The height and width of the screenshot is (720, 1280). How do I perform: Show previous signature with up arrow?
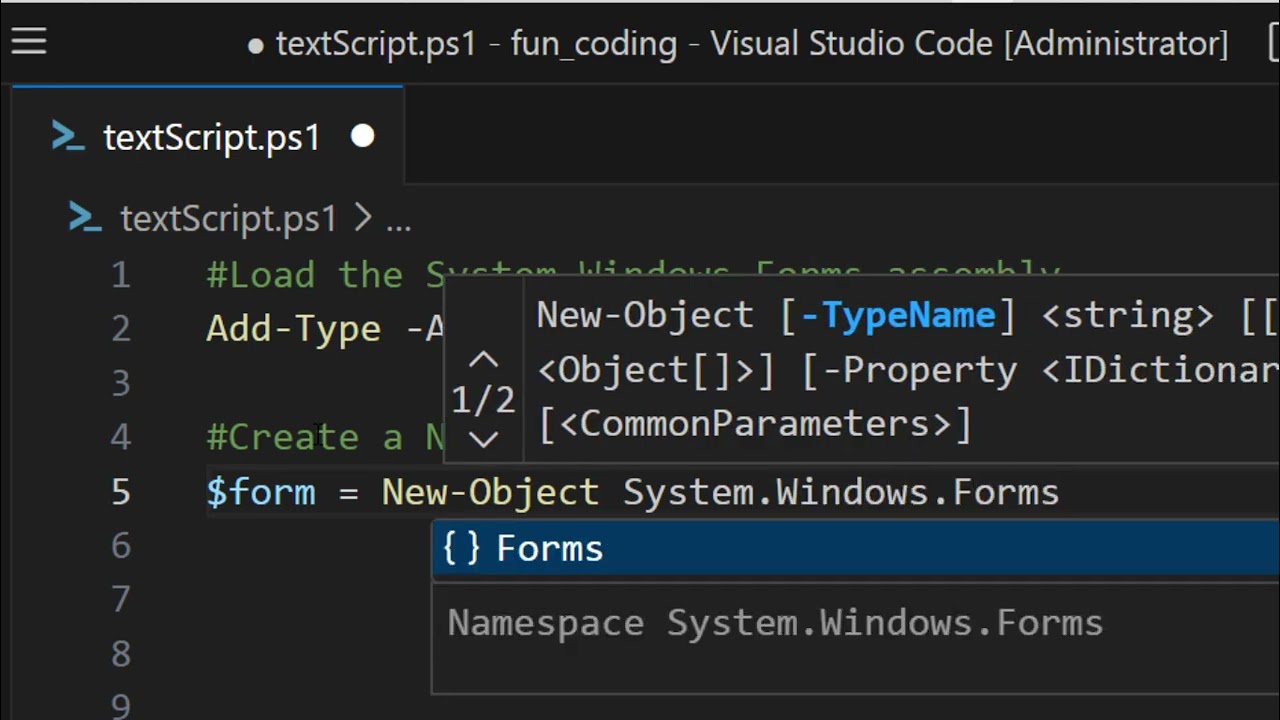pos(483,360)
